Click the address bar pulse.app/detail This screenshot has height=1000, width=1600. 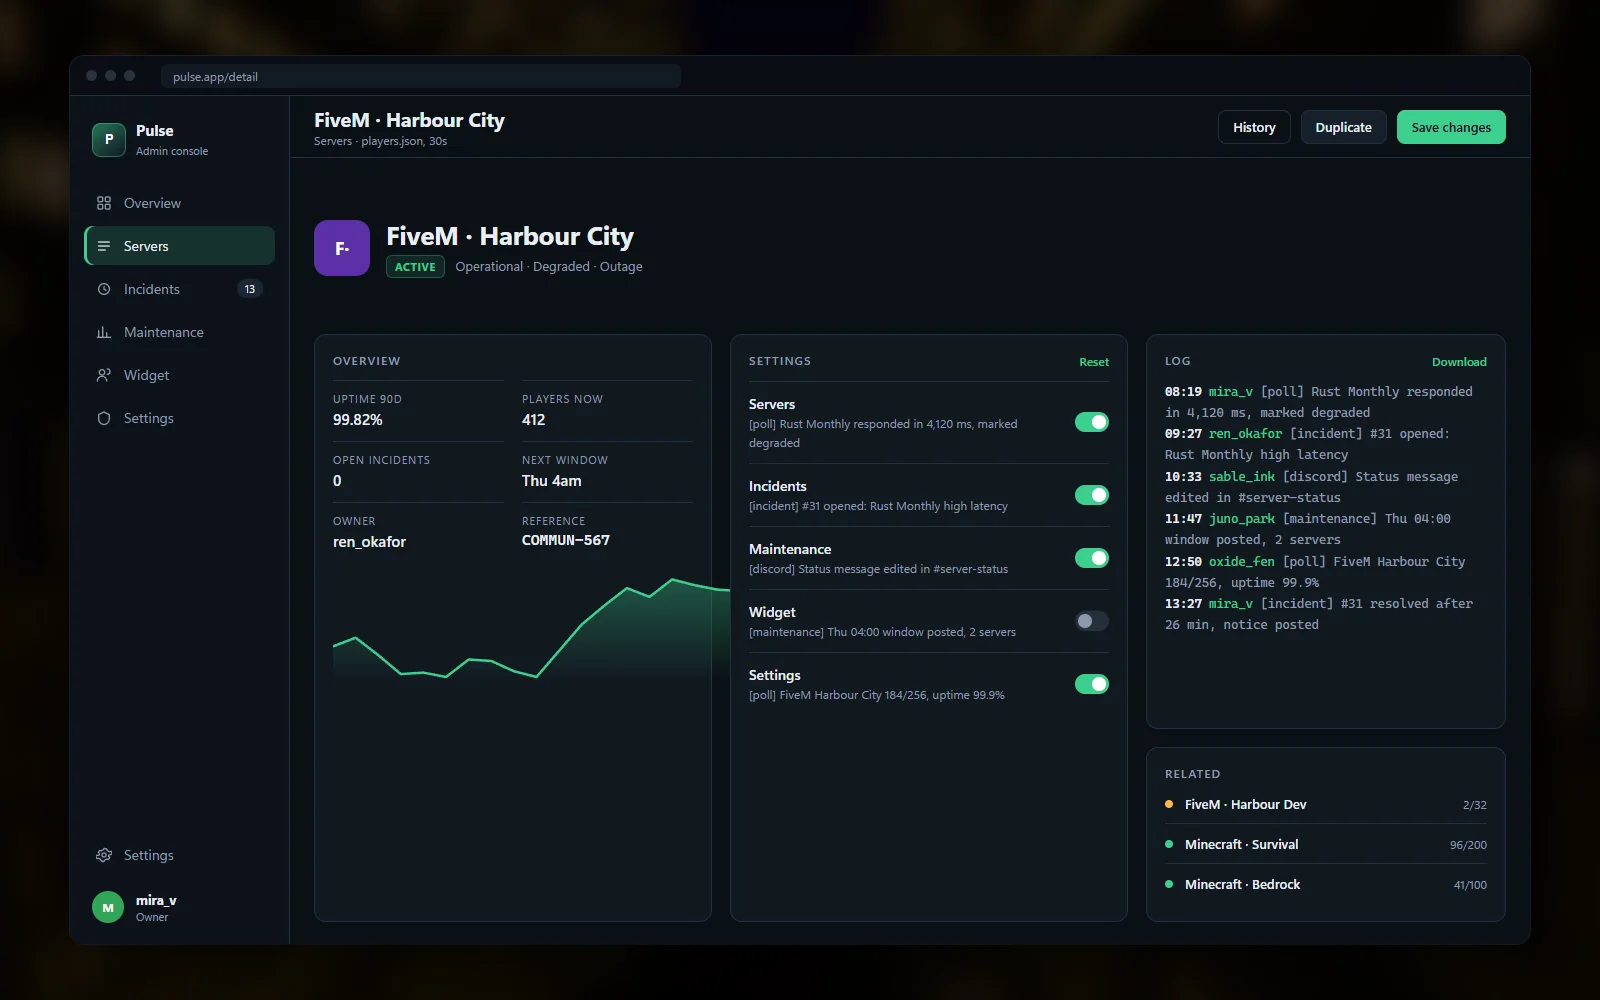(421, 77)
